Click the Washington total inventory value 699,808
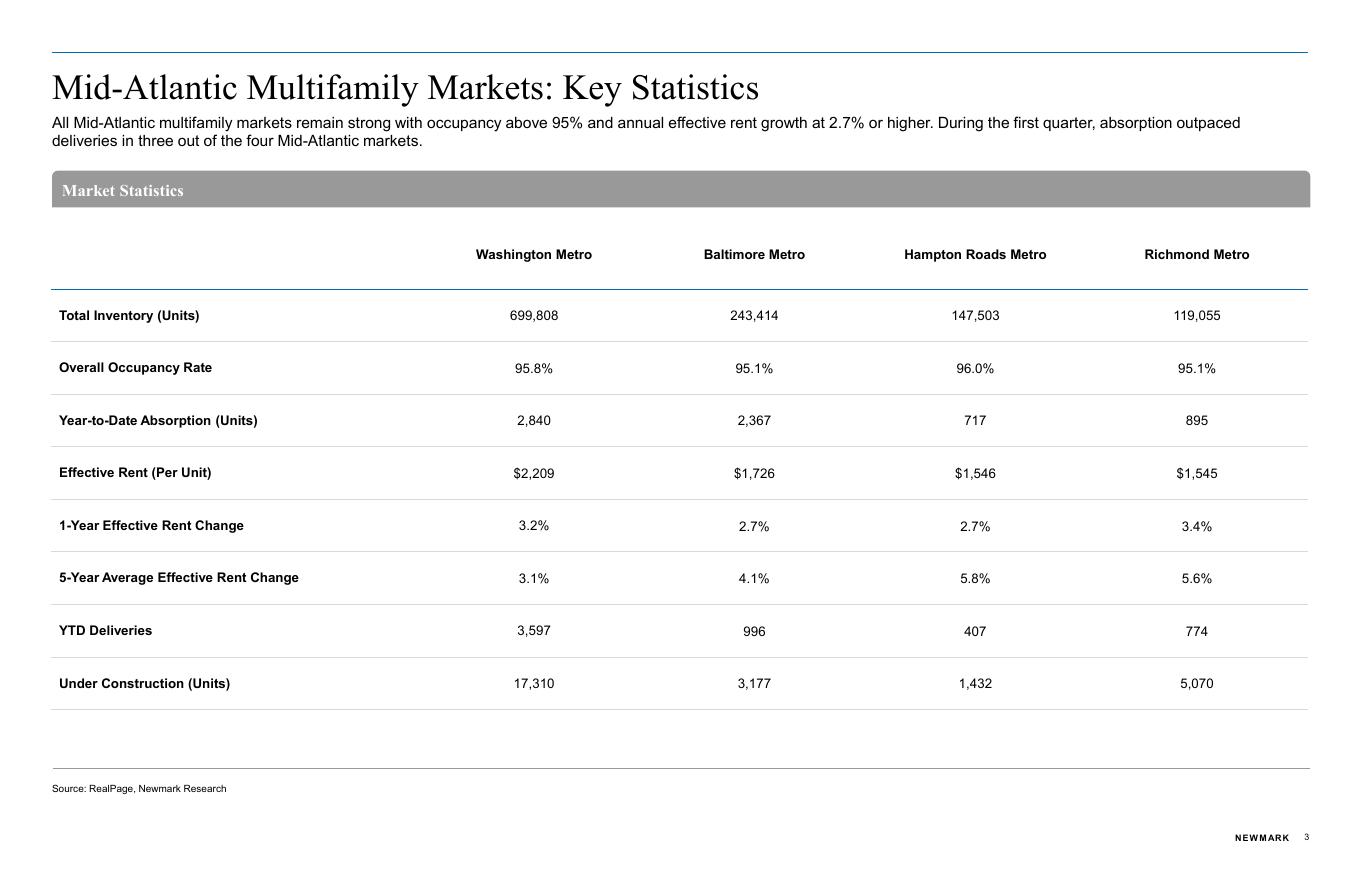Image resolution: width=1360 pixels, height=880 pixels. click(x=533, y=316)
